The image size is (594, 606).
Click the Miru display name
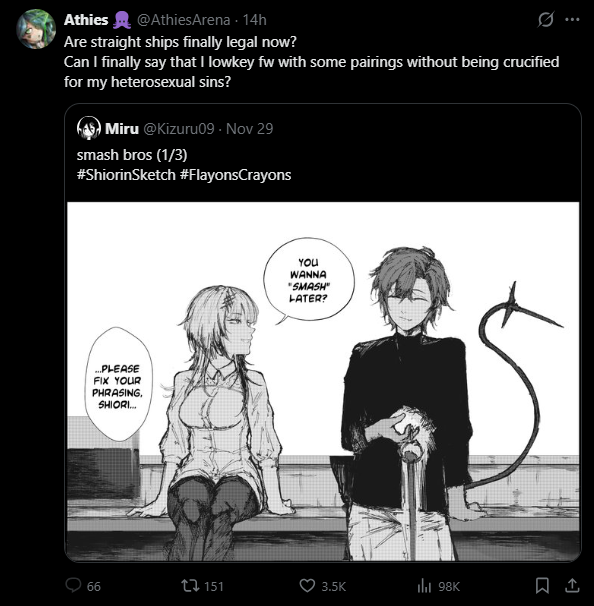[x=122, y=129]
